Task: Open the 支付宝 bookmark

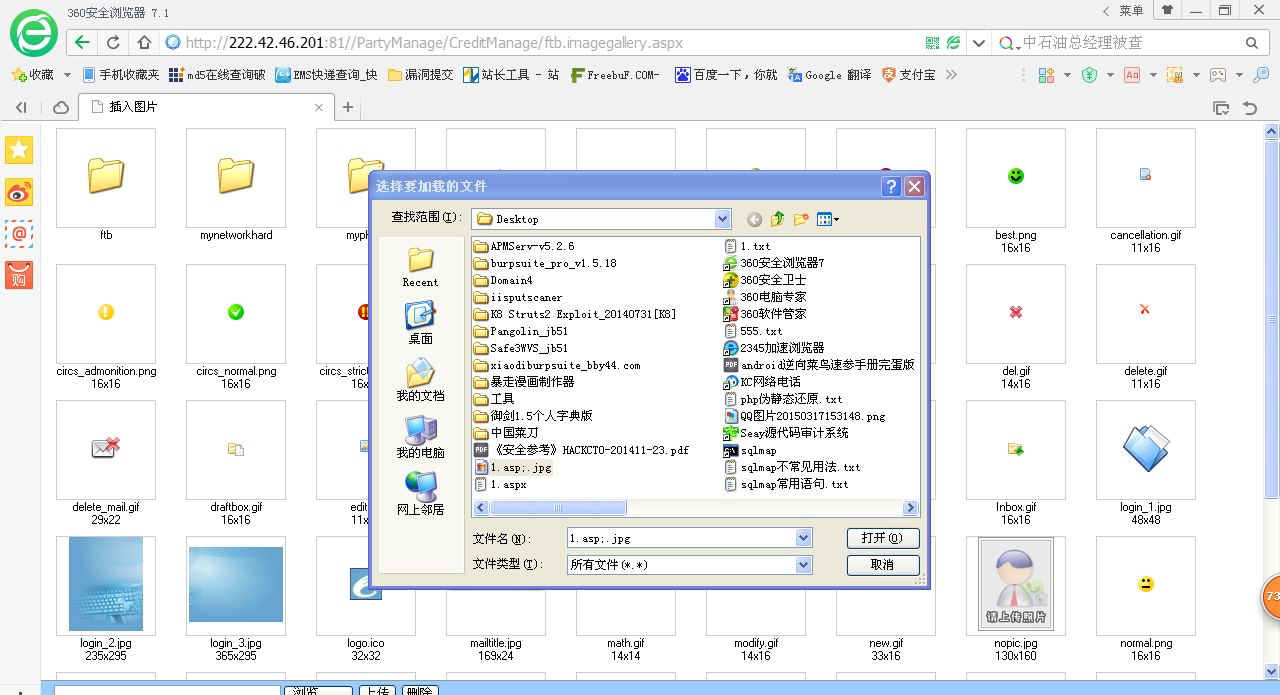Action: point(909,75)
